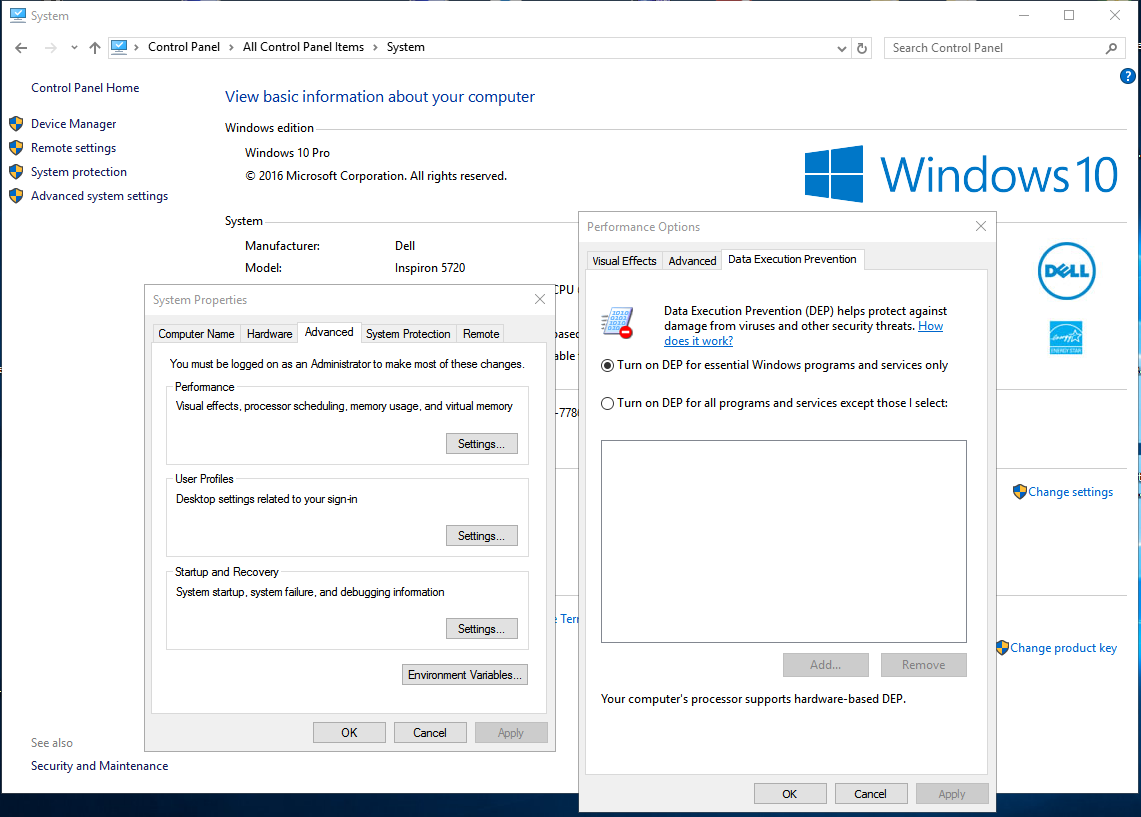This screenshot has width=1141, height=817.
Task: Click the Device Manager shield icon
Action: [16, 124]
